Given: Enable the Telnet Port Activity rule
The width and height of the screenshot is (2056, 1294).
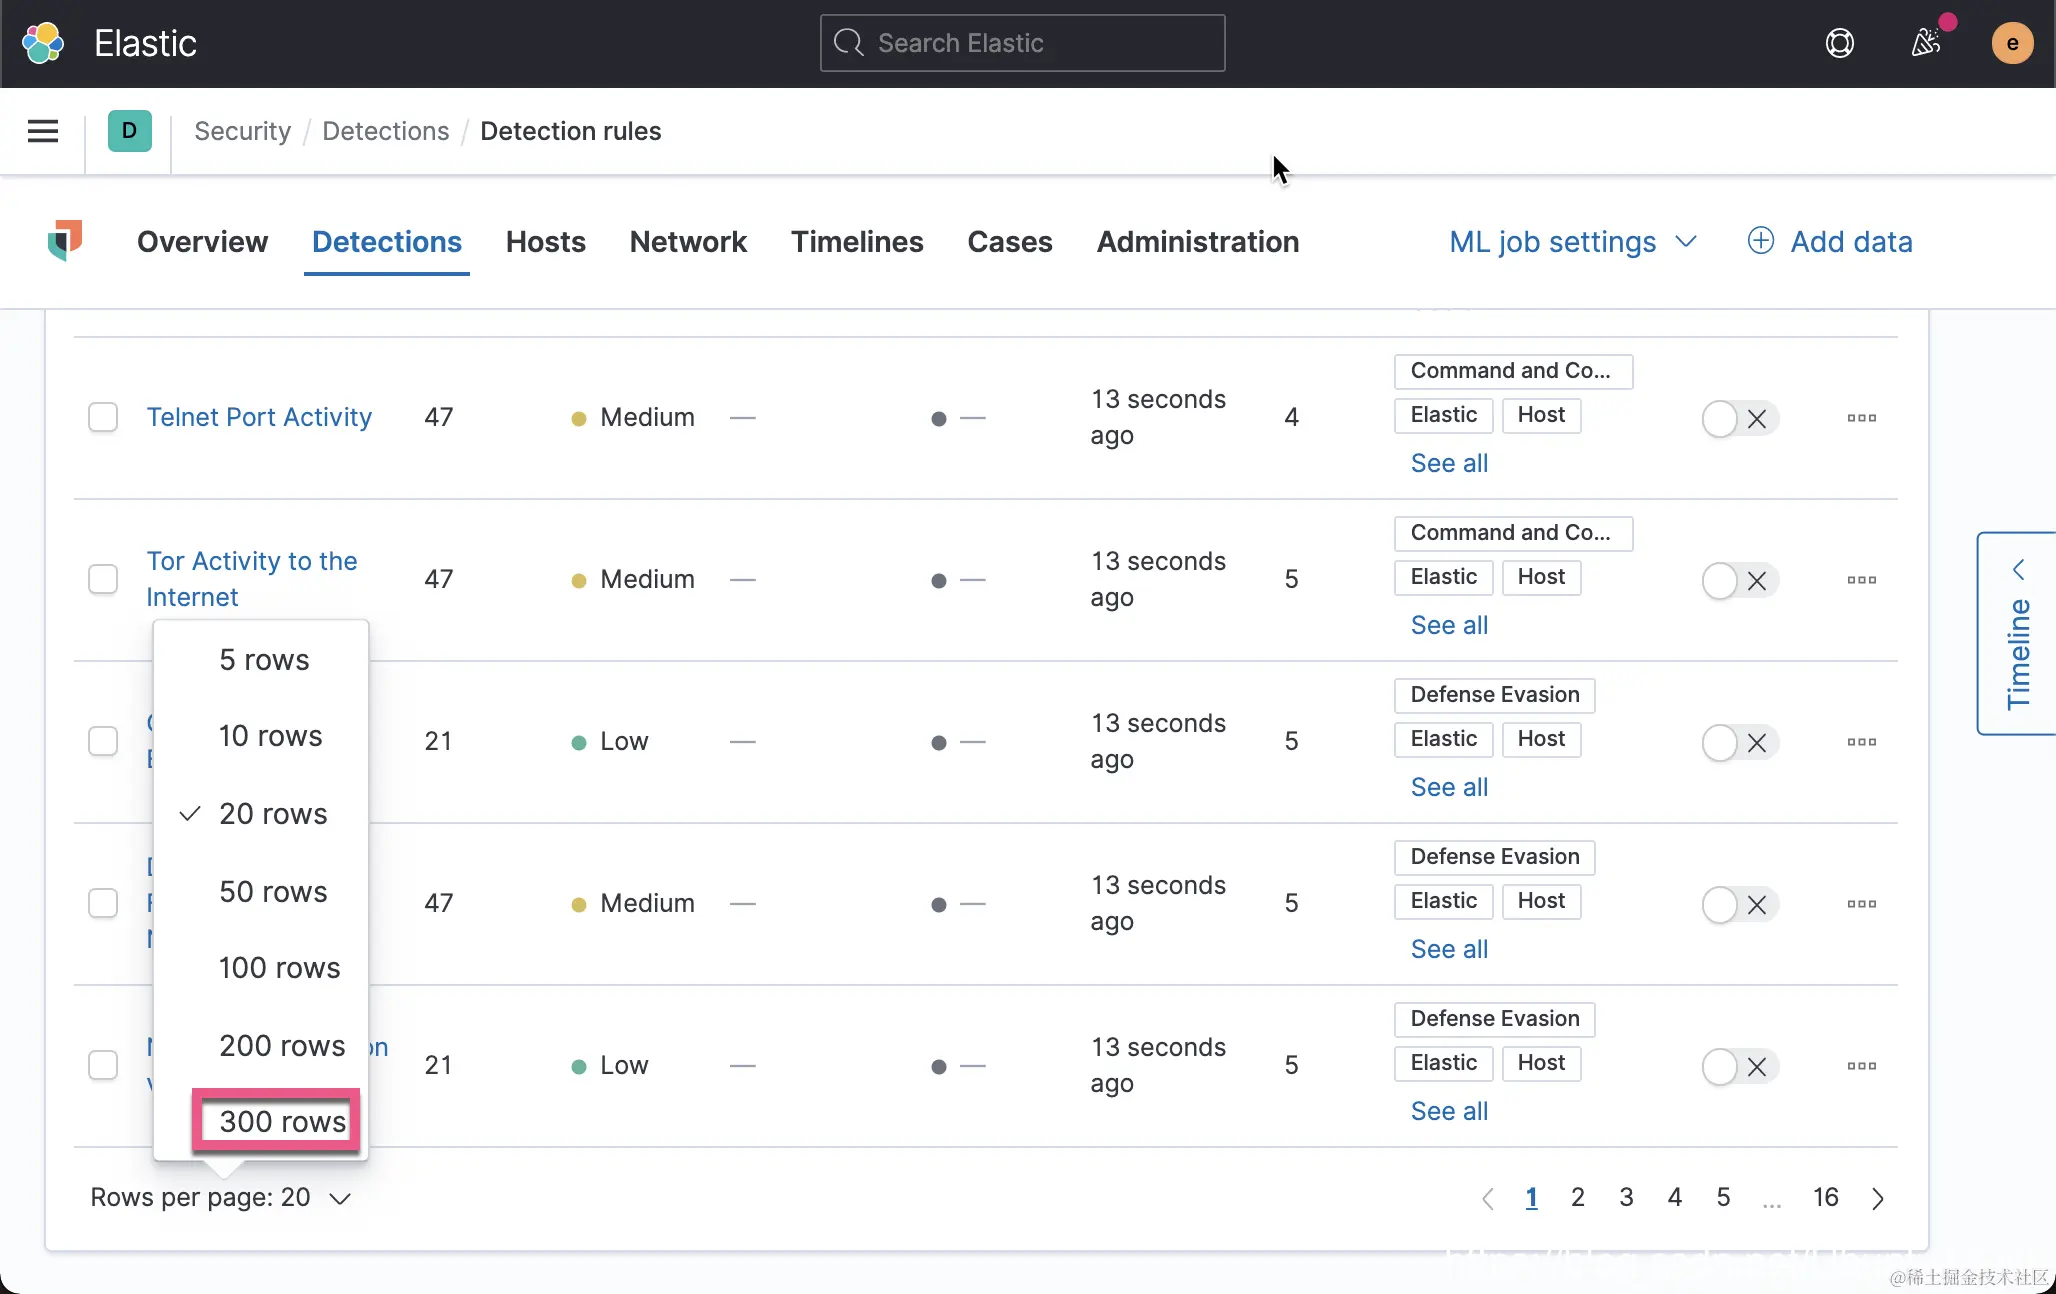Looking at the screenshot, I should [1739, 419].
